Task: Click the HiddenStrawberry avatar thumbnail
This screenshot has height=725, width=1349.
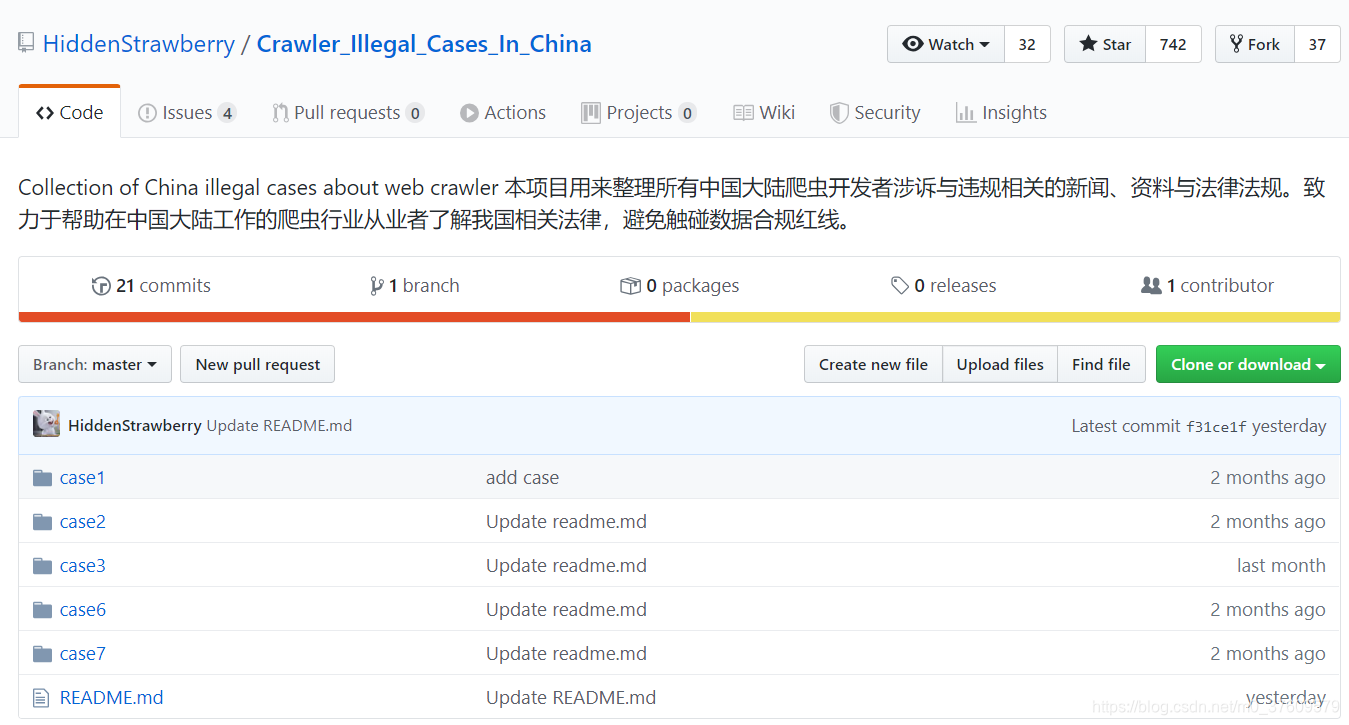Action: coord(46,424)
